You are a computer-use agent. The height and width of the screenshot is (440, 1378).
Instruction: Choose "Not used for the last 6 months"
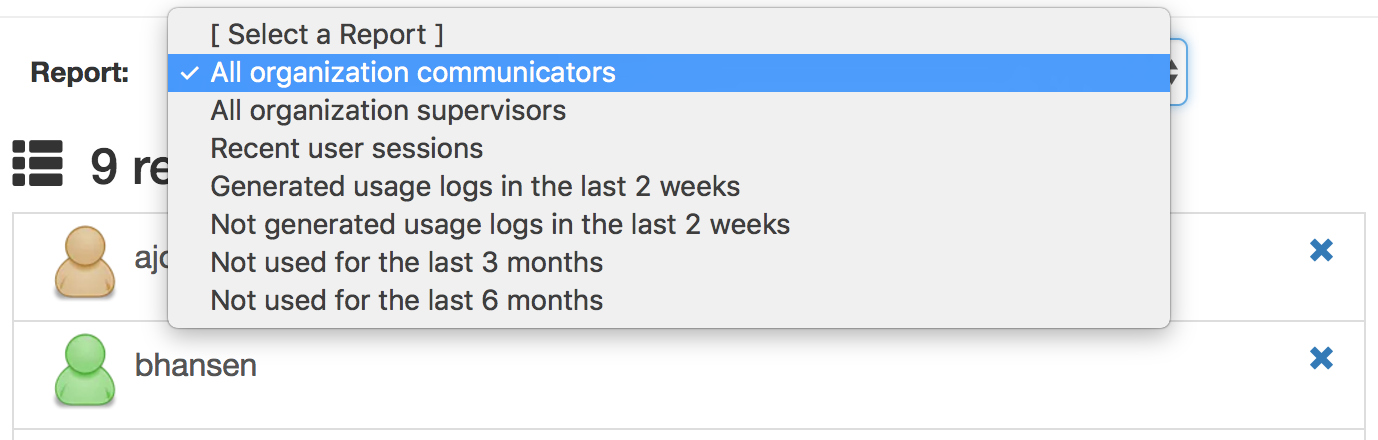coord(406,300)
